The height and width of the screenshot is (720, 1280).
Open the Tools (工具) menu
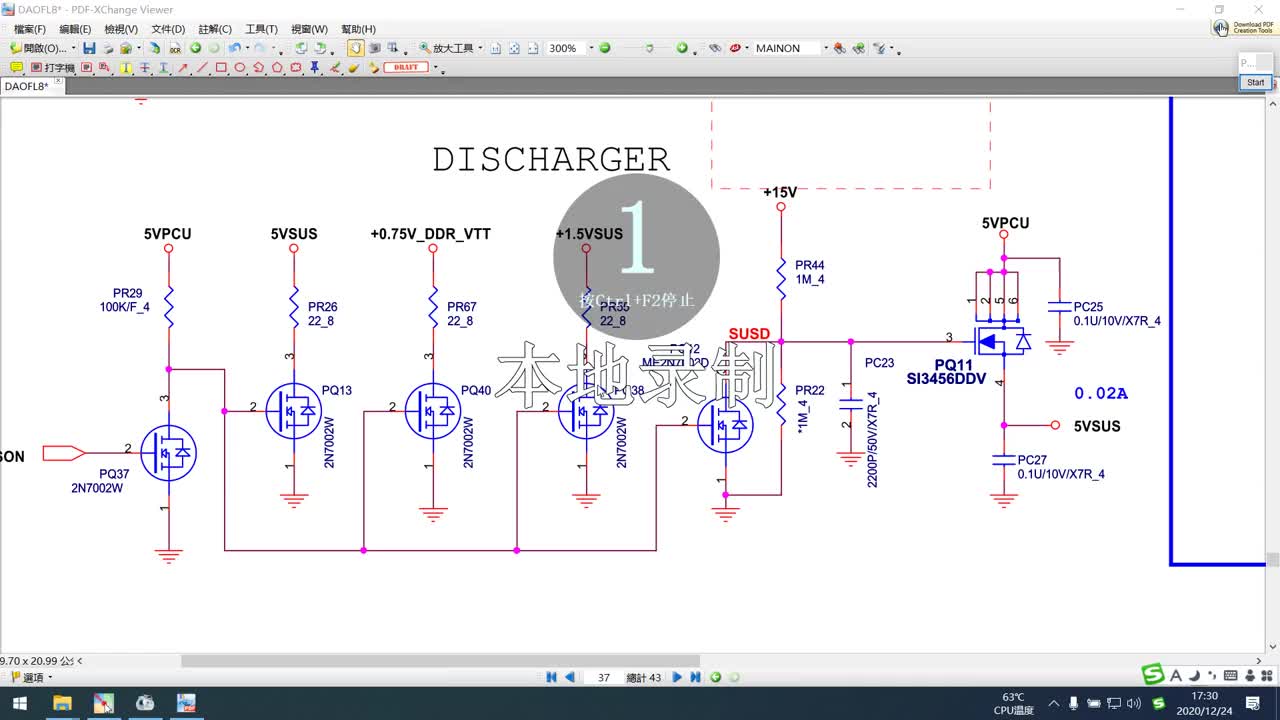[x=261, y=29]
